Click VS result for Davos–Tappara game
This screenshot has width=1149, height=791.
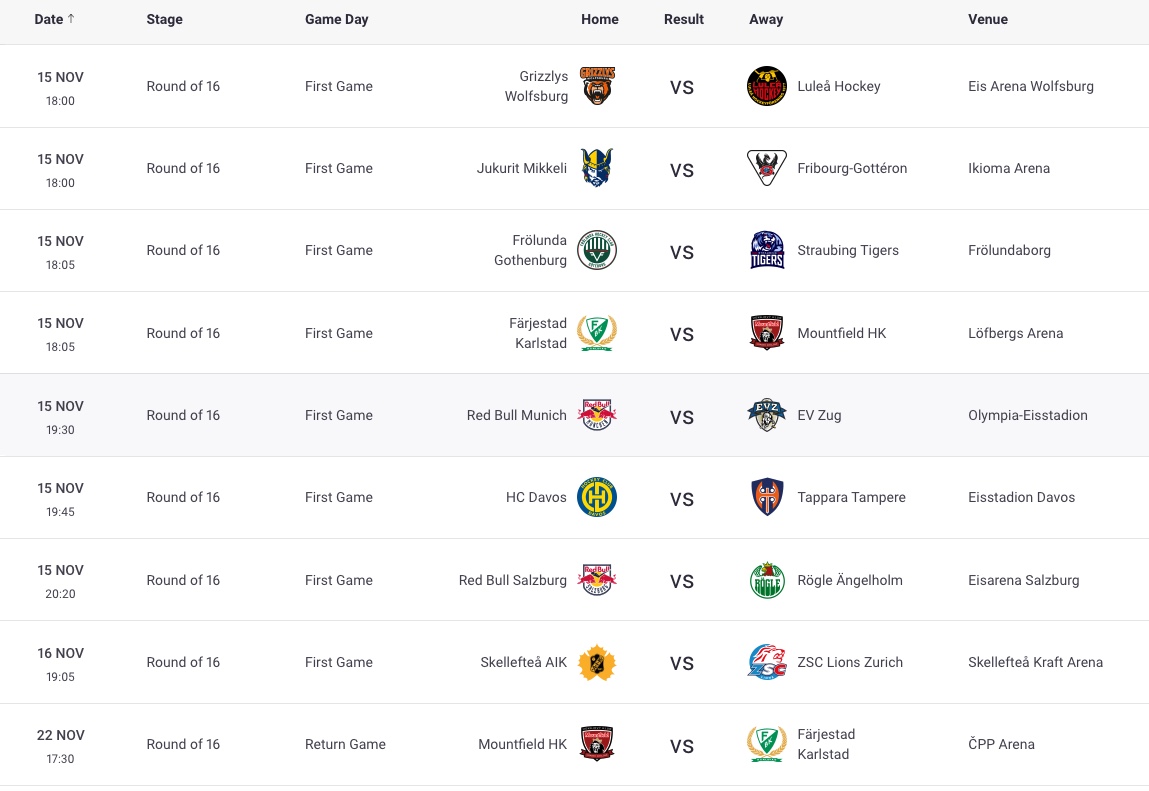[x=682, y=498]
